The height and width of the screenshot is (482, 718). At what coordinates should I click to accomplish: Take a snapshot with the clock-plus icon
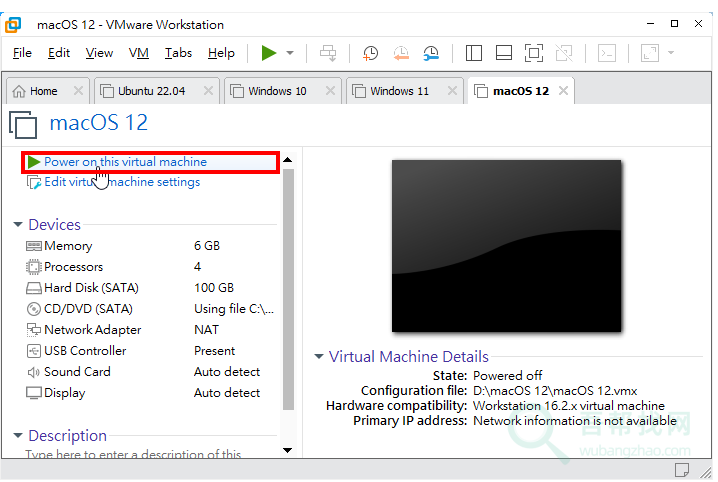(x=370, y=53)
